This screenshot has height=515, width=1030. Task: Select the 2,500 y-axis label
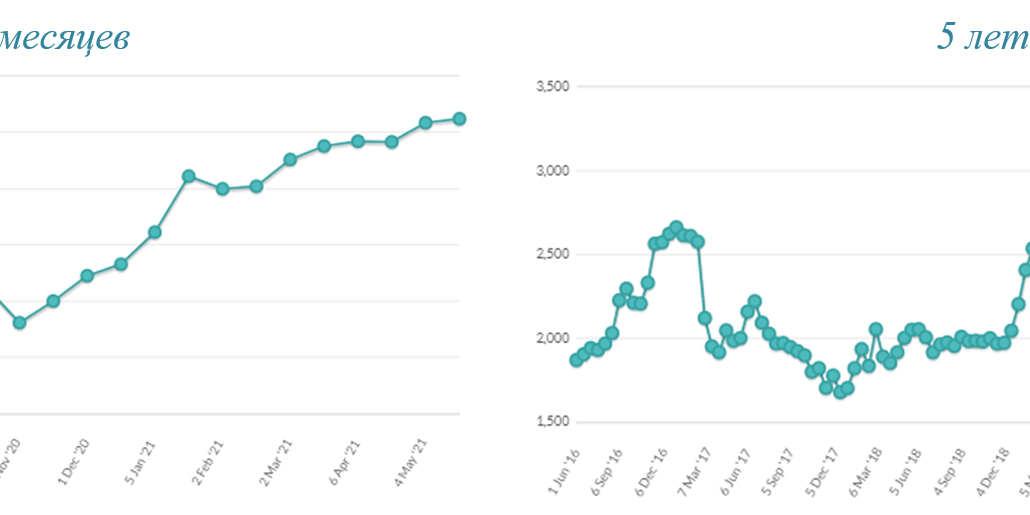coord(553,254)
